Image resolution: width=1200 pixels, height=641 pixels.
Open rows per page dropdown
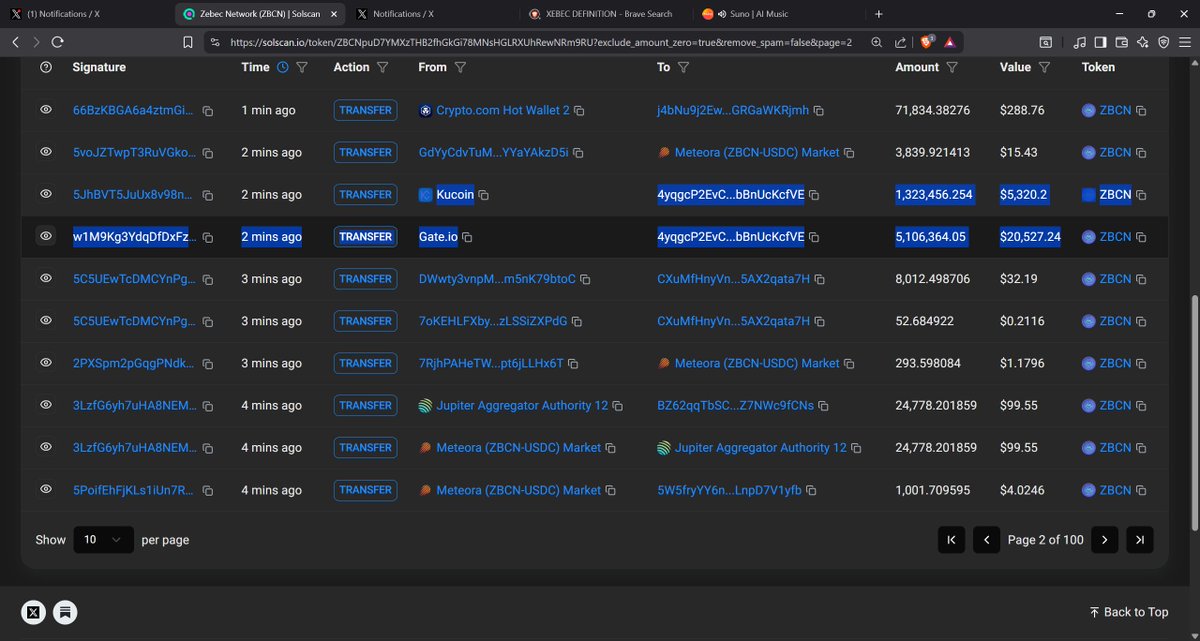pos(103,540)
